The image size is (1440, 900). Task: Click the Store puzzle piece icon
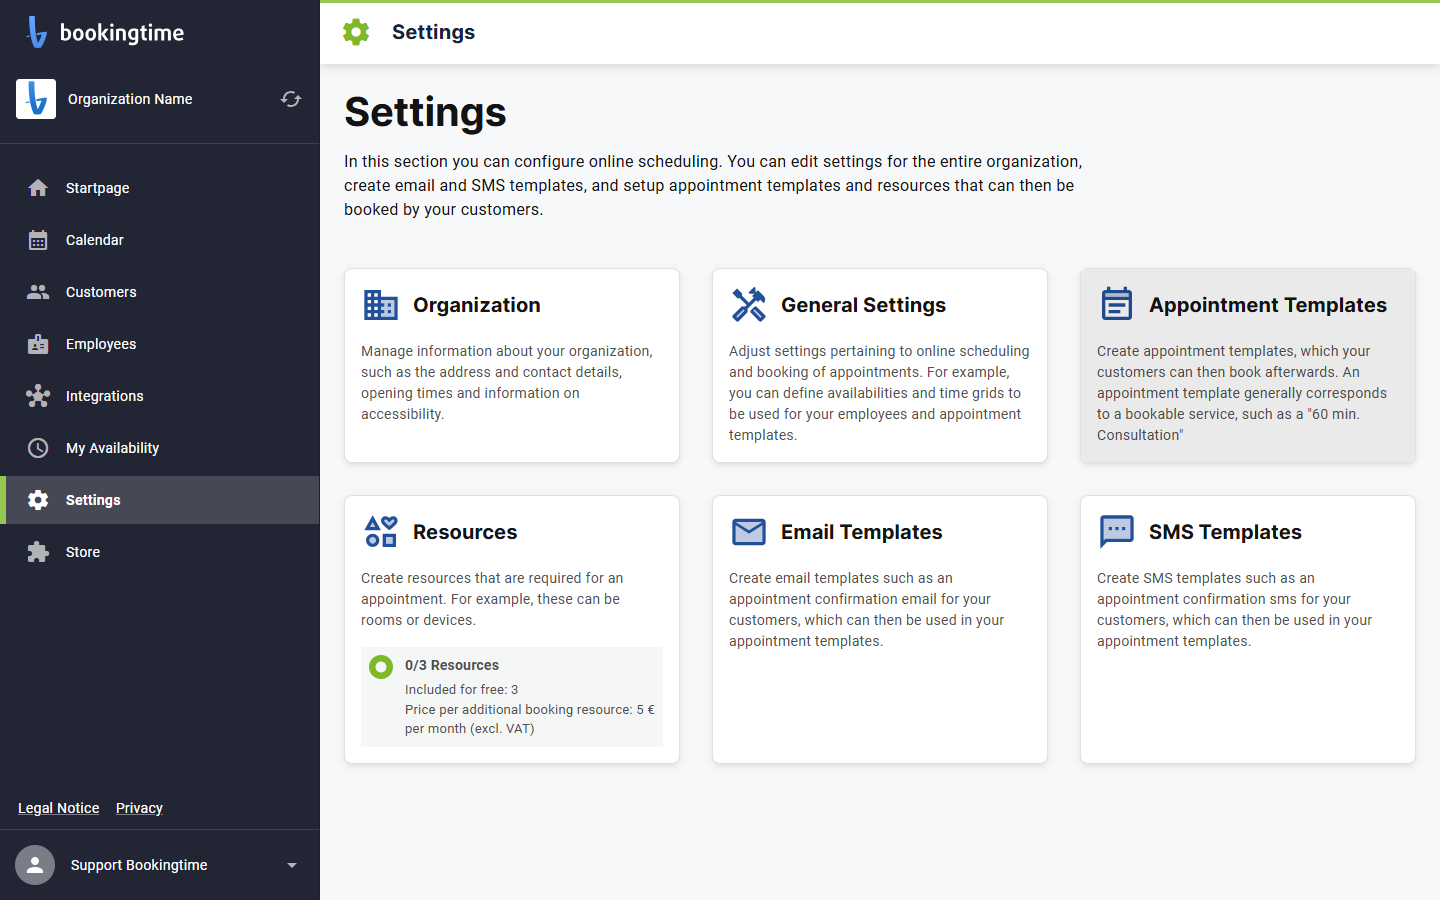(38, 552)
